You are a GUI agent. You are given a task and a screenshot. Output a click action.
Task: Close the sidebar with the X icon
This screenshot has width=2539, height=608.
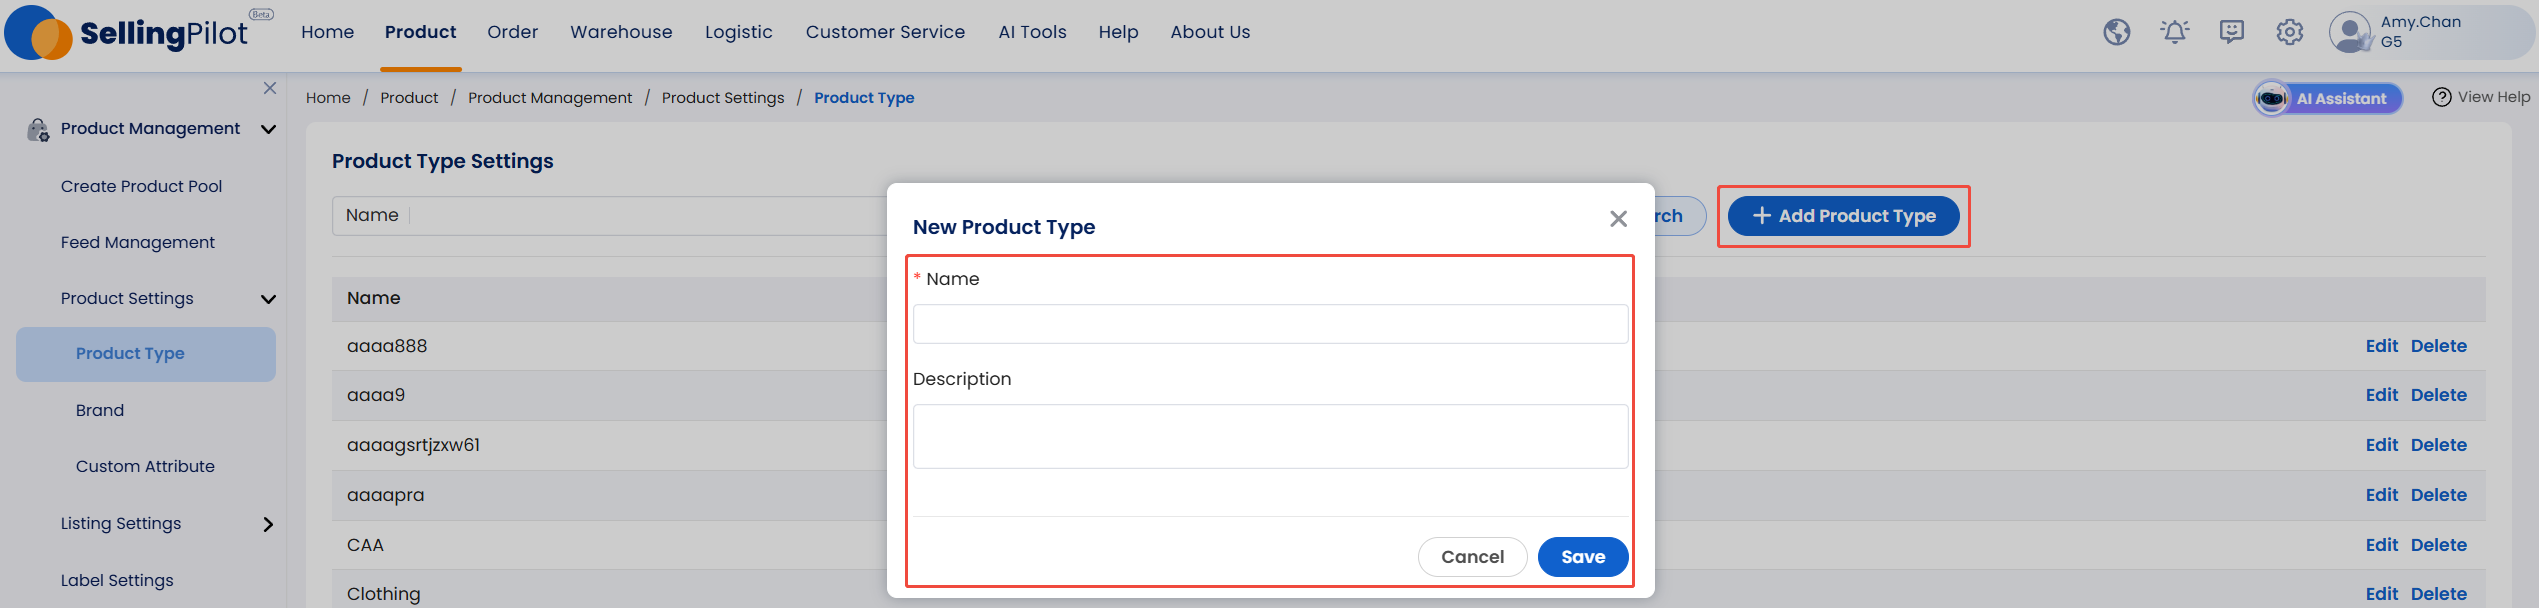tap(270, 88)
